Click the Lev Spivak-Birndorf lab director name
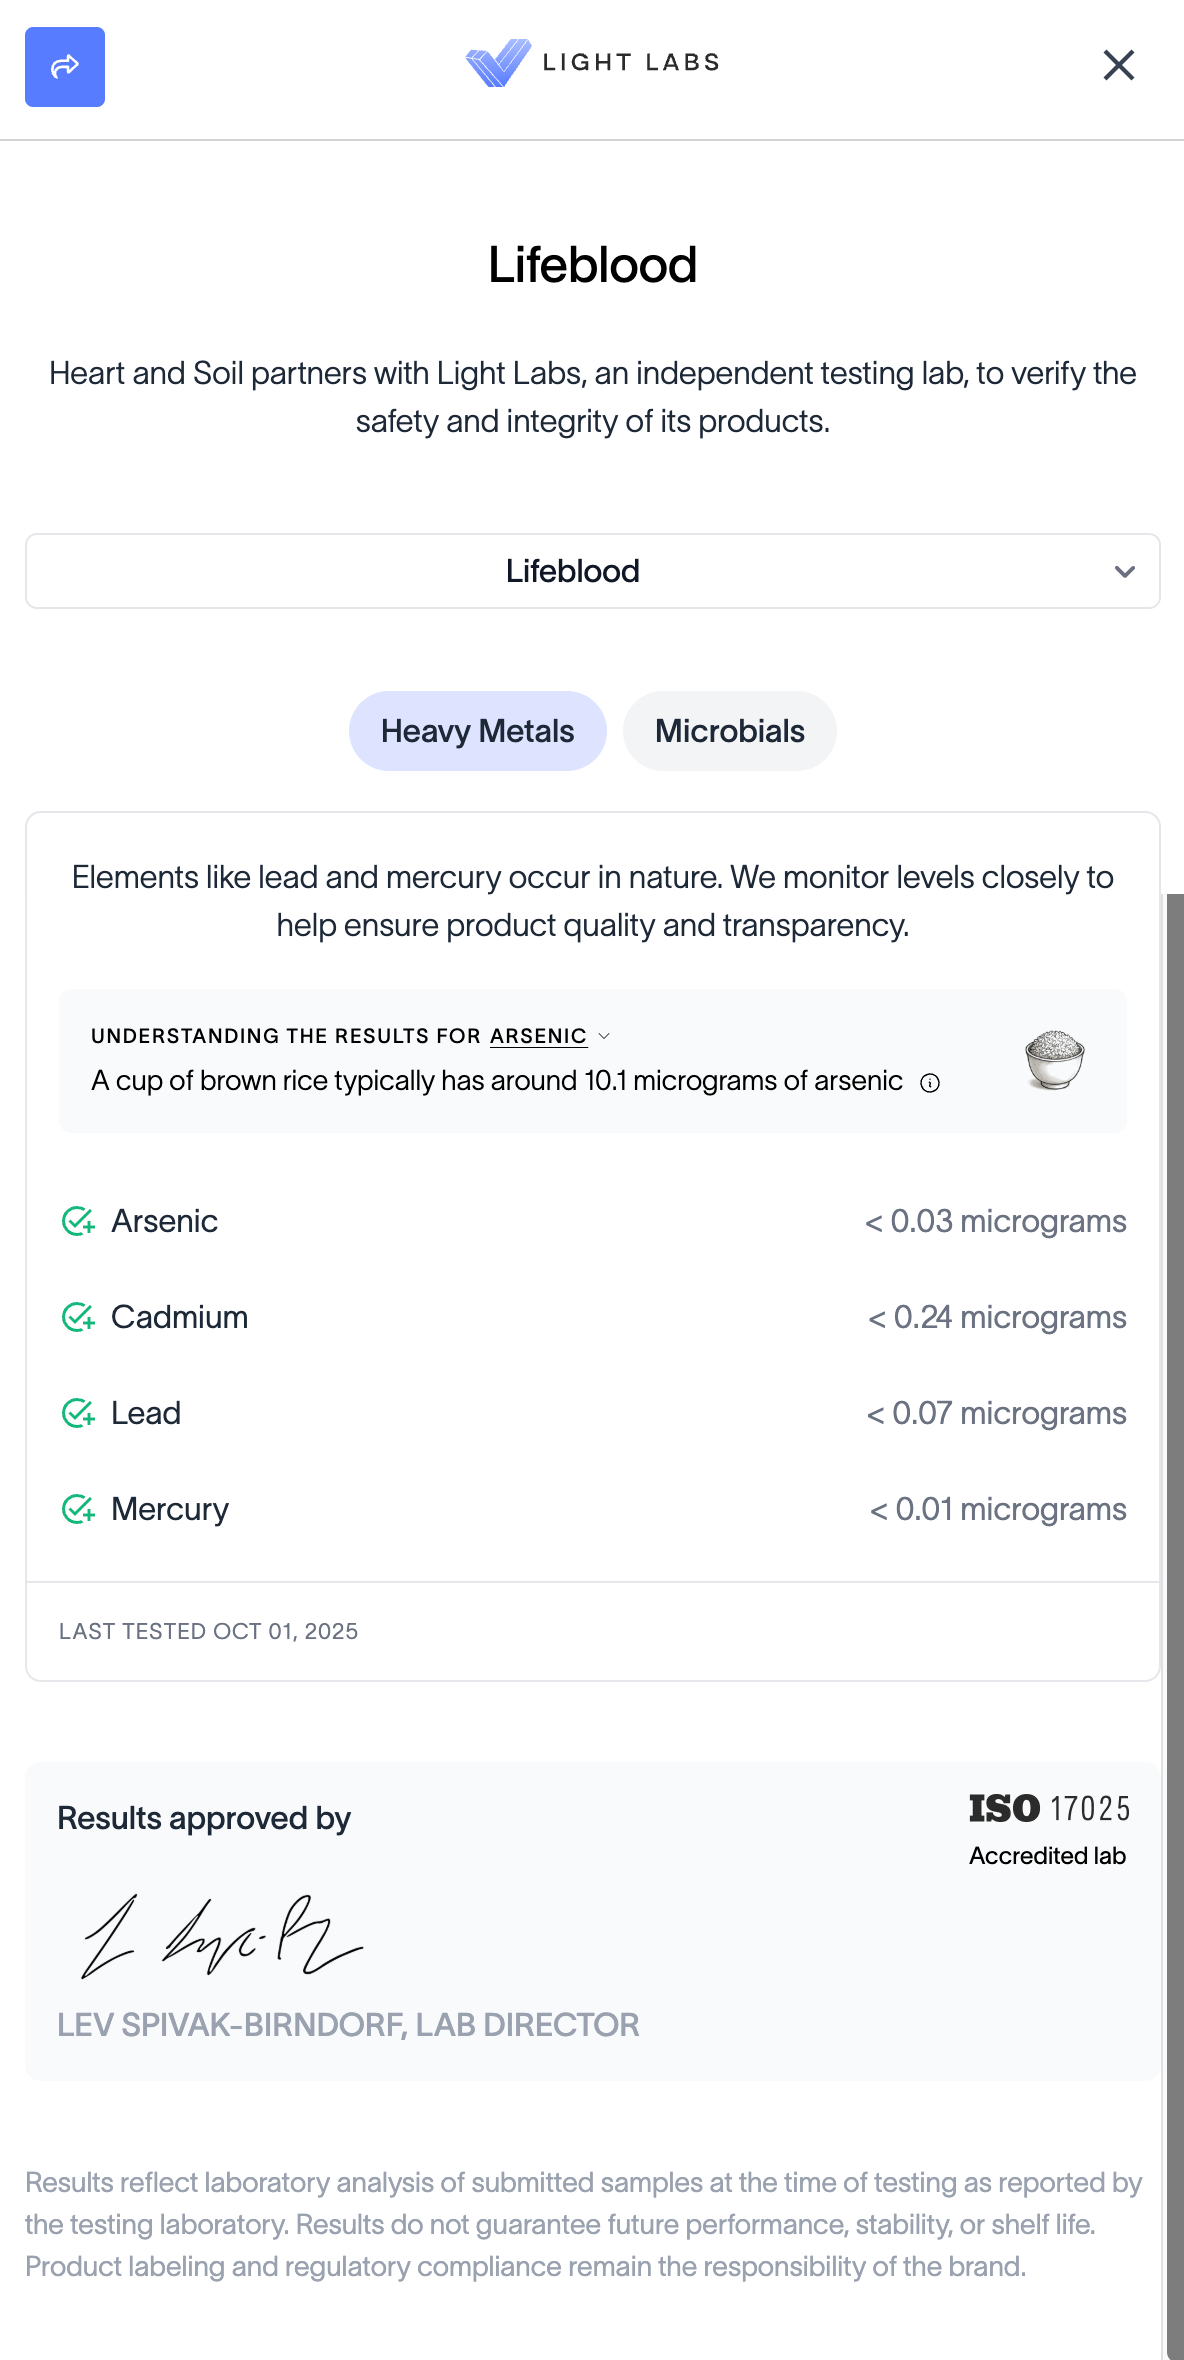Viewport: 1184px width, 2360px height. pyautogui.click(x=348, y=2025)
